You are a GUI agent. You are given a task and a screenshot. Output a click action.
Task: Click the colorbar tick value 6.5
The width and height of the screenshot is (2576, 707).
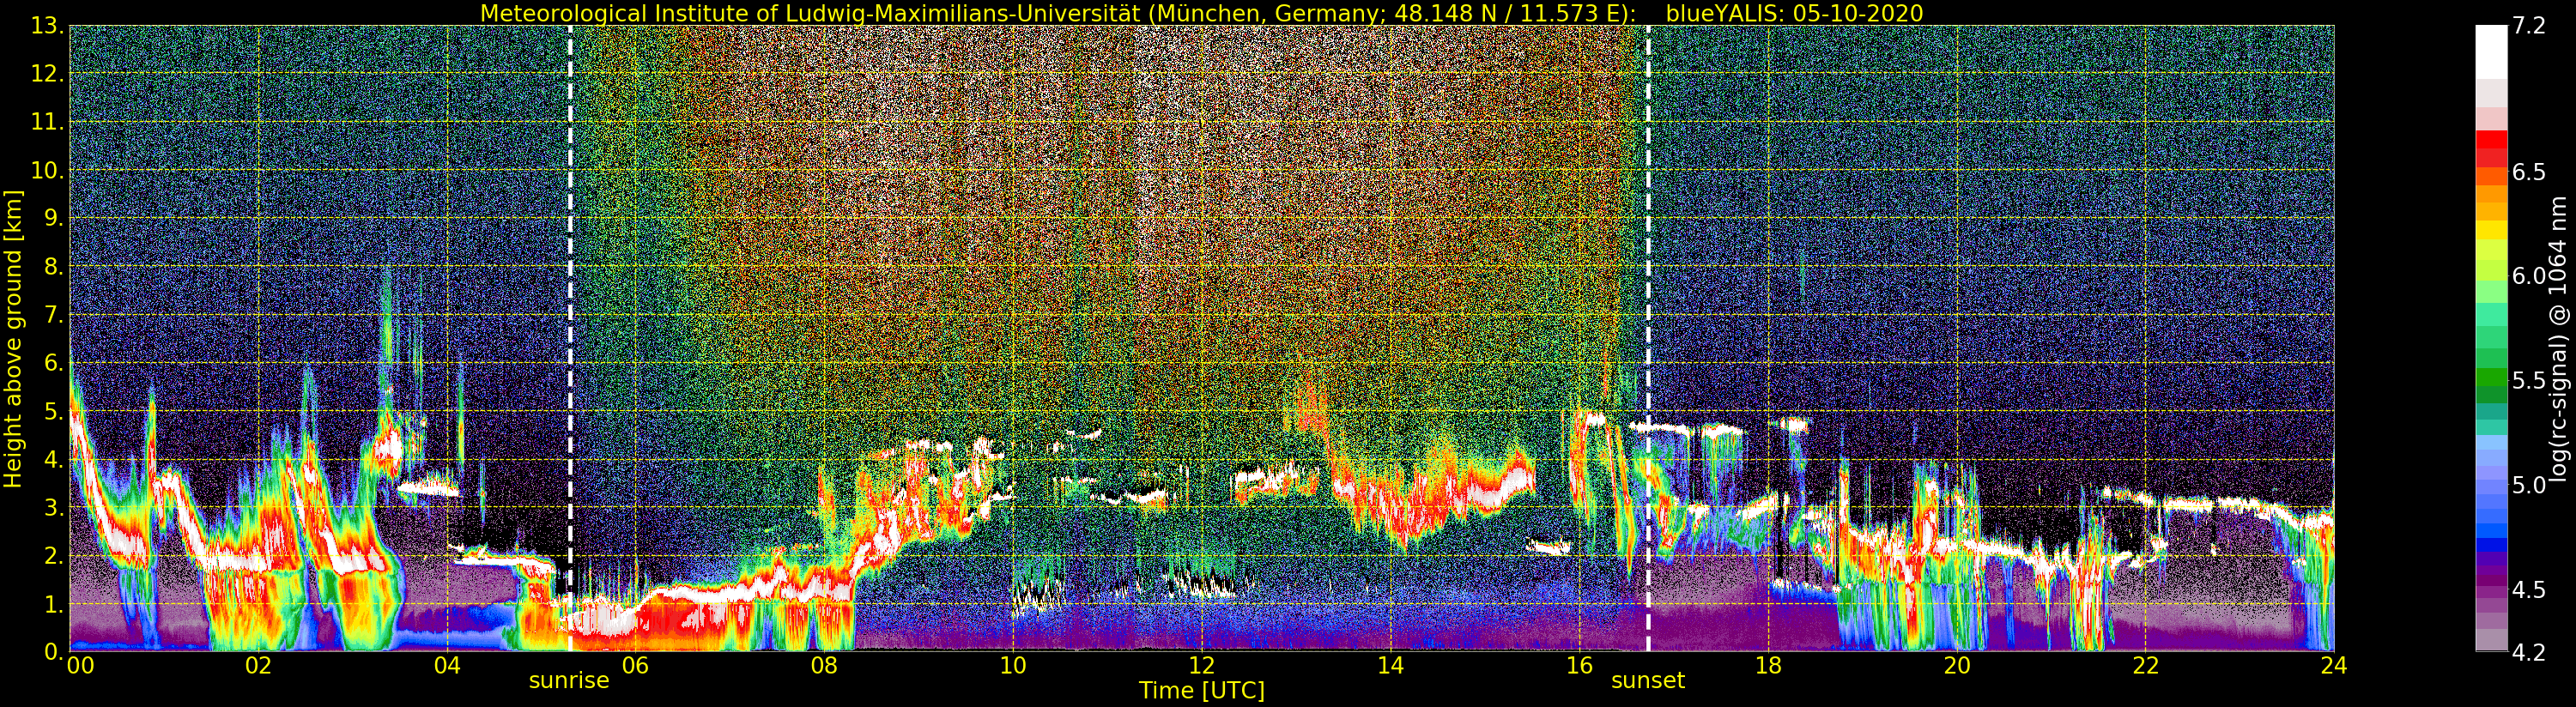[x=2529, y=172]
